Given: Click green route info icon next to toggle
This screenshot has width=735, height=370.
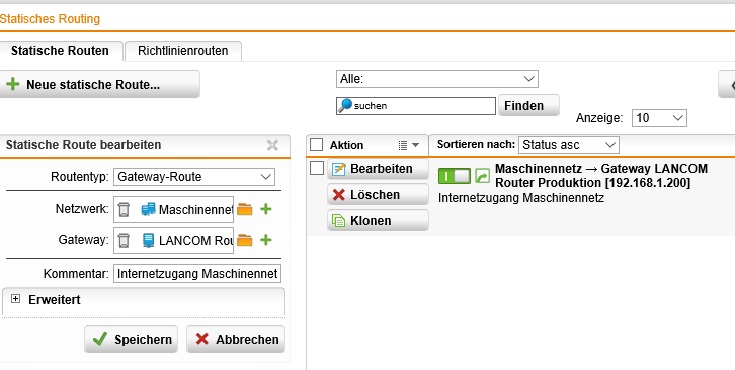Looking at the screenshot, I should (482, 176).
